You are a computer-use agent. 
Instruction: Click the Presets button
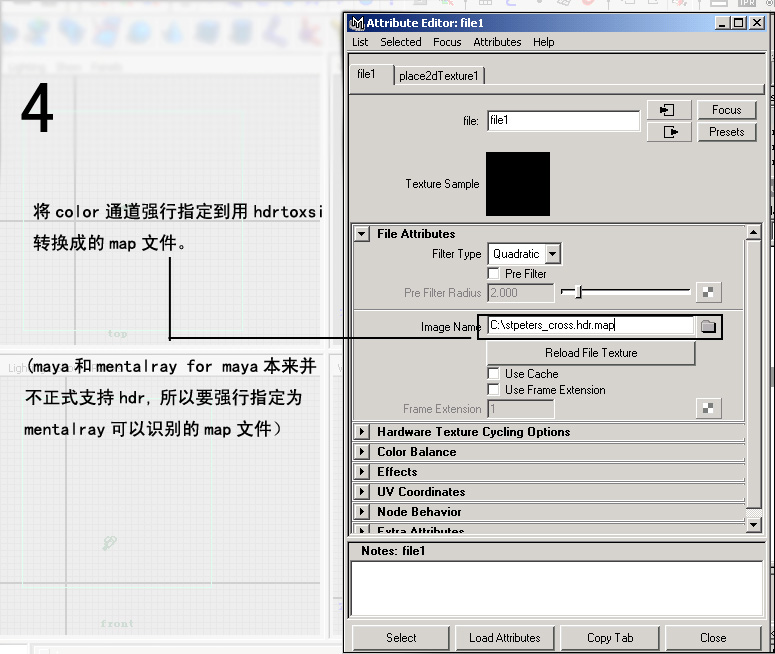click(x=727, y=132)
